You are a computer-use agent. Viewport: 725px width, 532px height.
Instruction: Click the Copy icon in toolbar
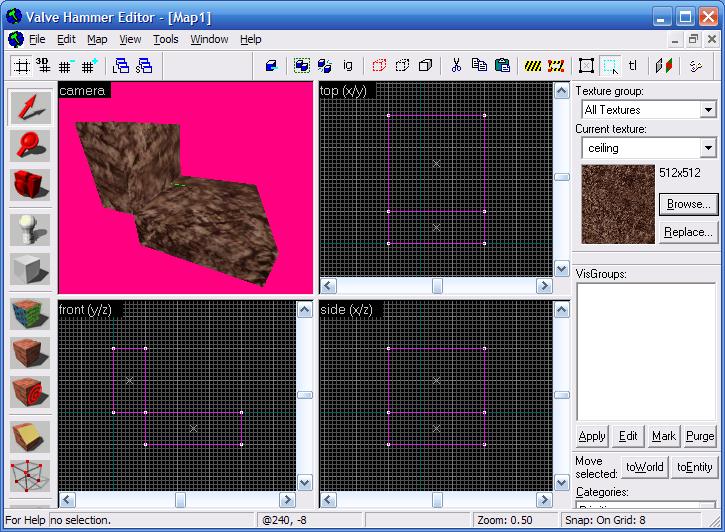[x=479, y=66]
